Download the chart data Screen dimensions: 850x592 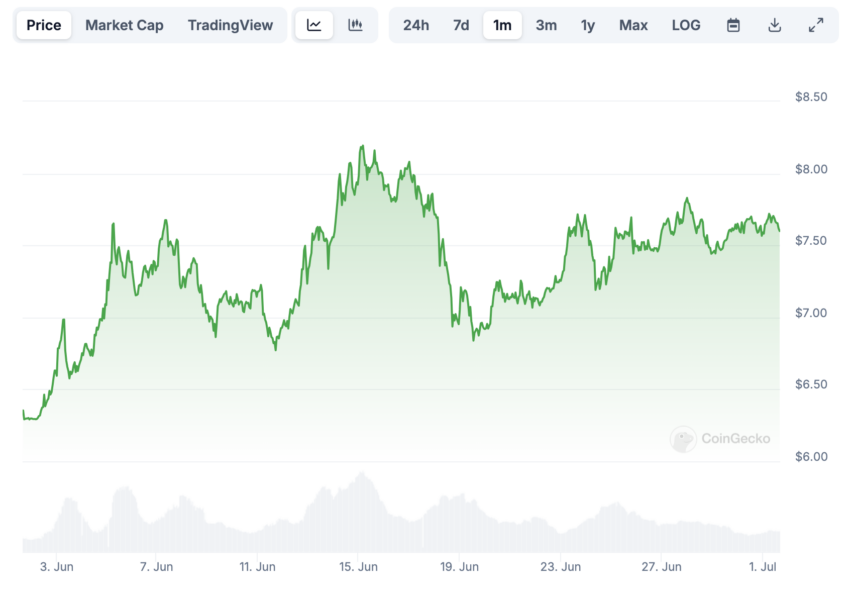click(774, 25)
